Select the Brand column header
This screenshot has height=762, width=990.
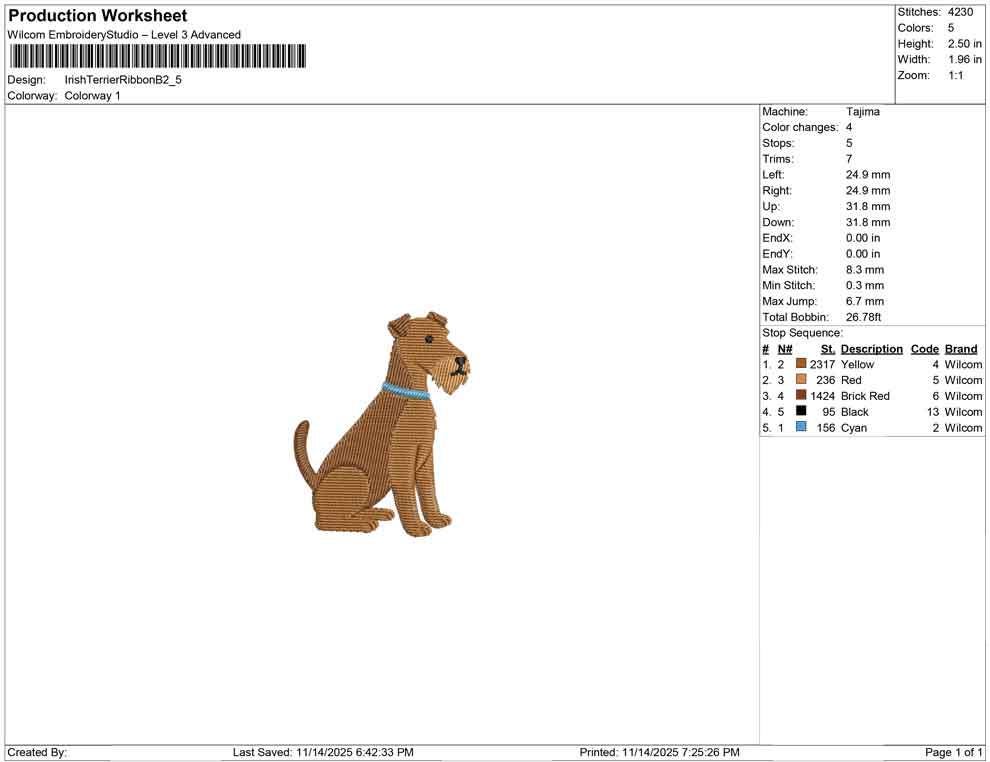(960, 348)
